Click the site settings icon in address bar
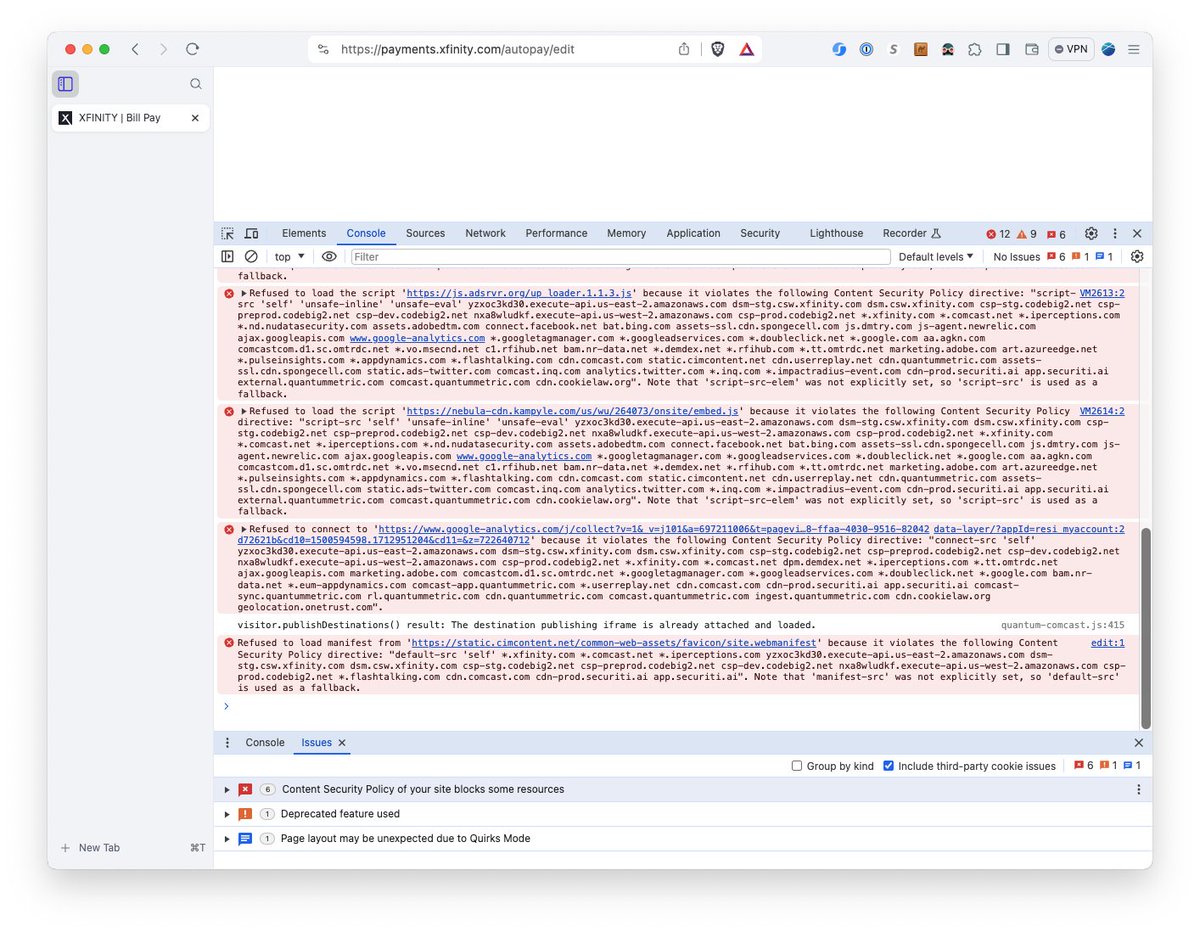 (323, 49)
